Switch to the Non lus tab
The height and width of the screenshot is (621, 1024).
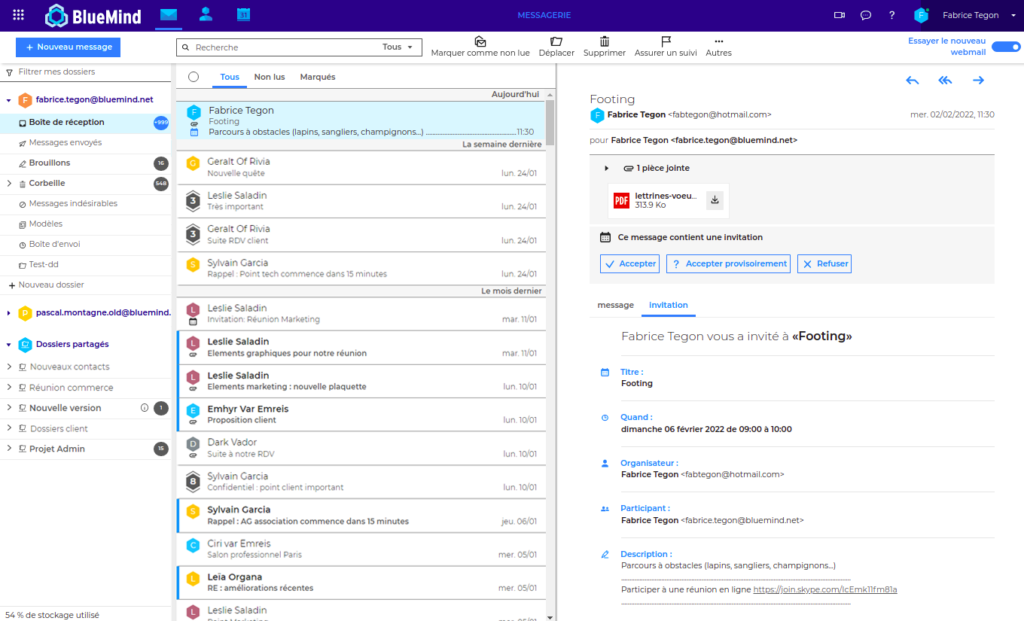(269, 77)
